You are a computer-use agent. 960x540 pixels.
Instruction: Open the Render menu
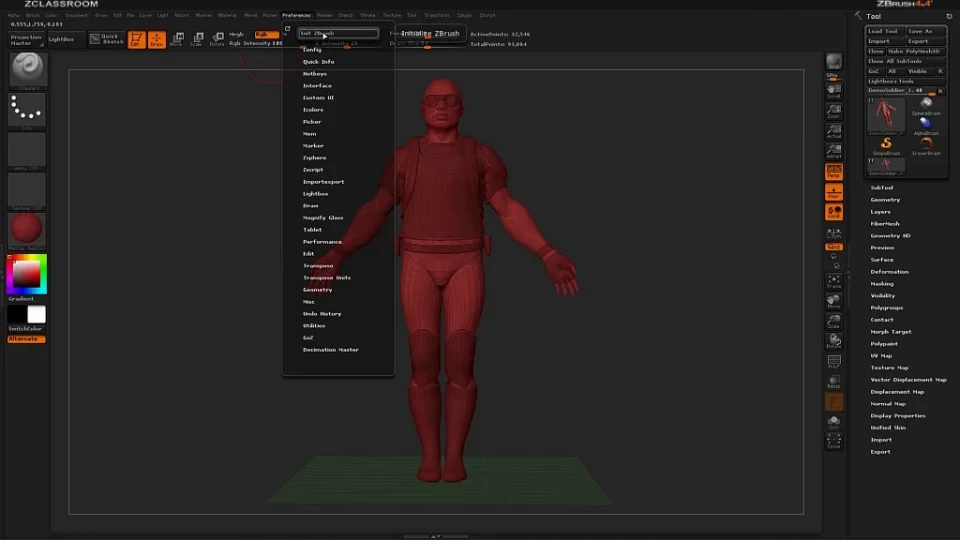pyautogui.click(x=324, y=16)
